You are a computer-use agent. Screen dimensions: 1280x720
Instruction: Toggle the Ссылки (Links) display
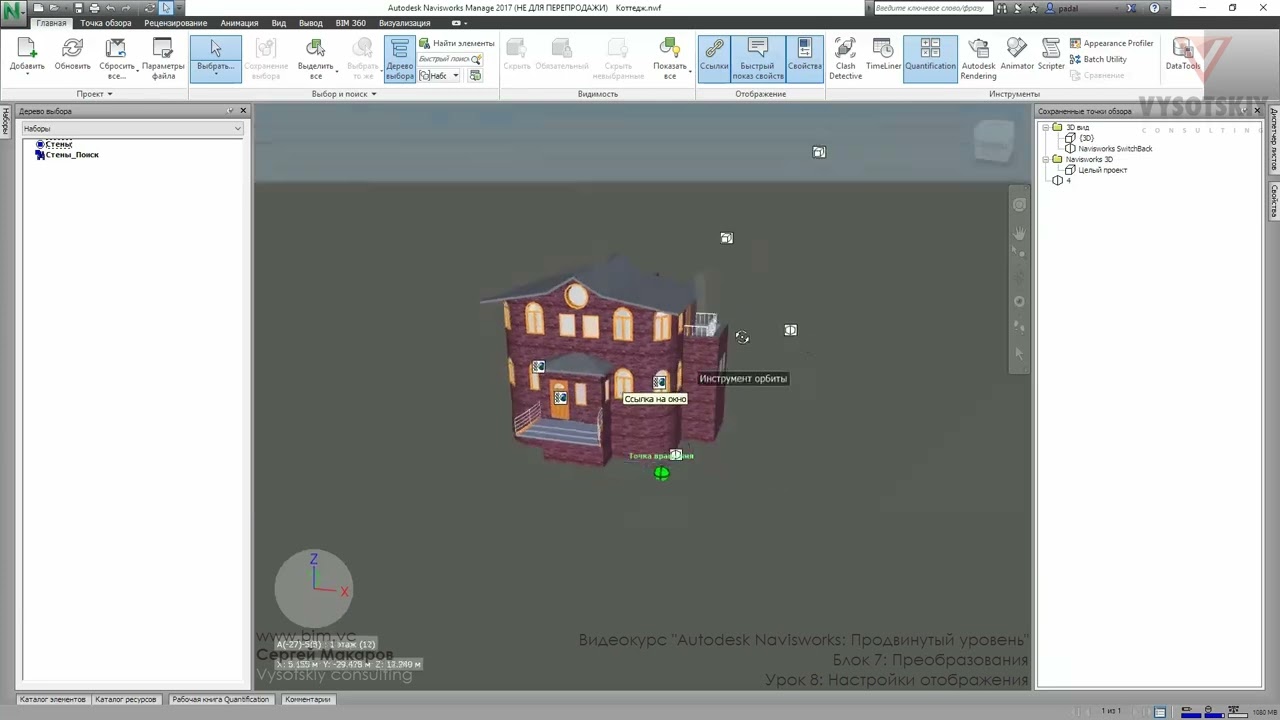(714, 60)
